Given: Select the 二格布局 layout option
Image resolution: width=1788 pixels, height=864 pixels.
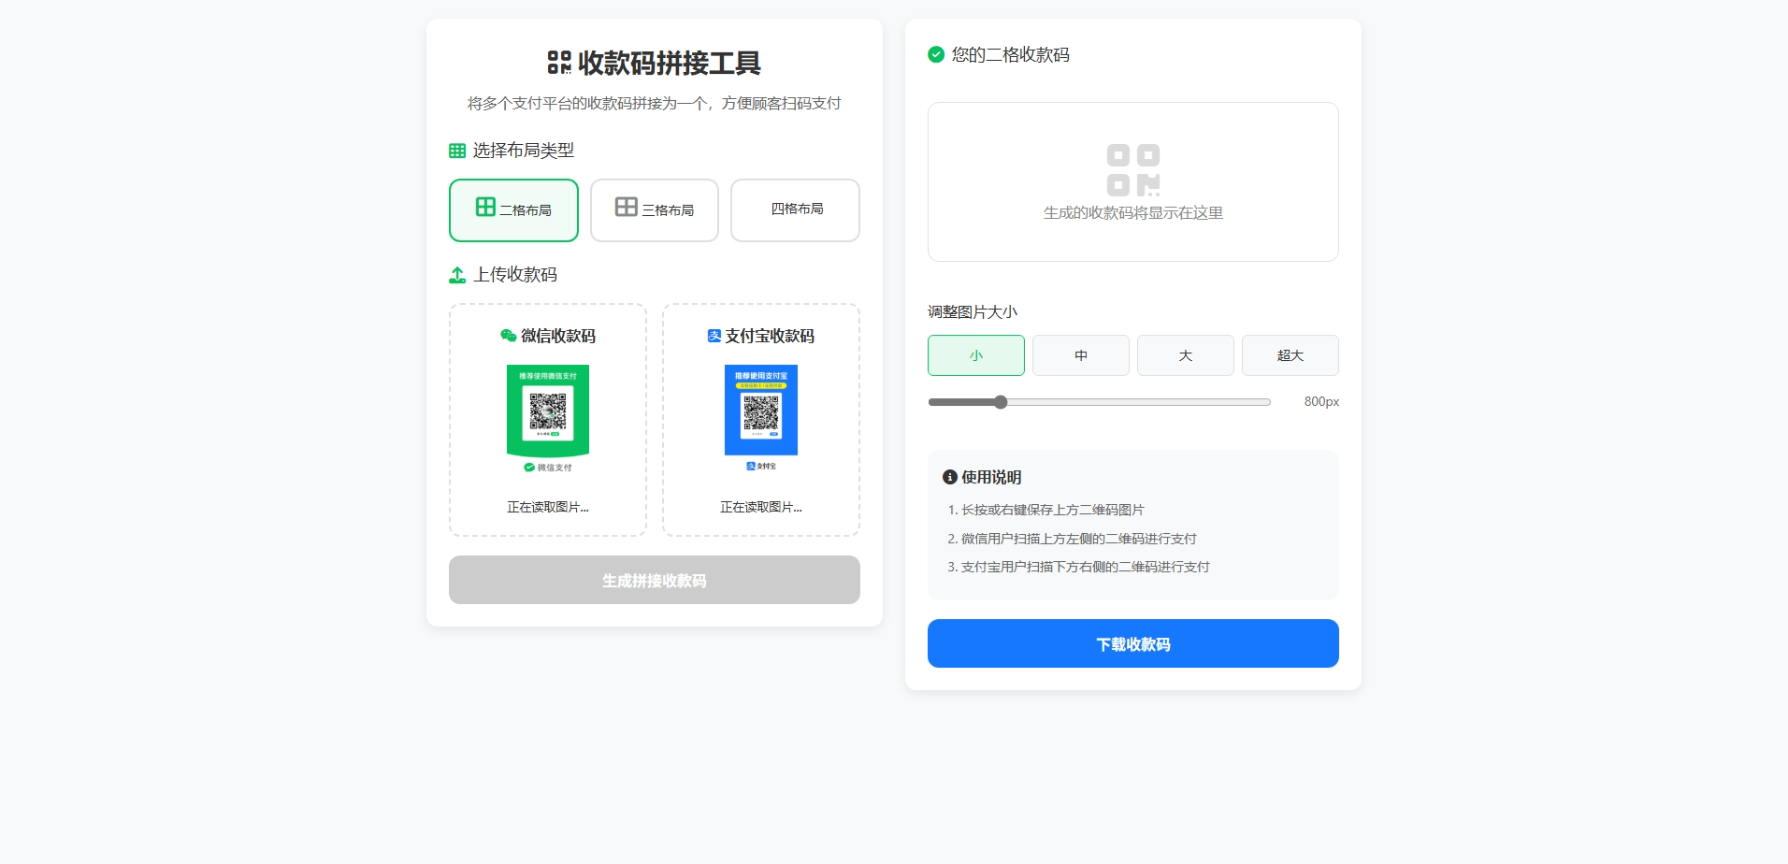Looking at the screenshot, I should [514, 210].
